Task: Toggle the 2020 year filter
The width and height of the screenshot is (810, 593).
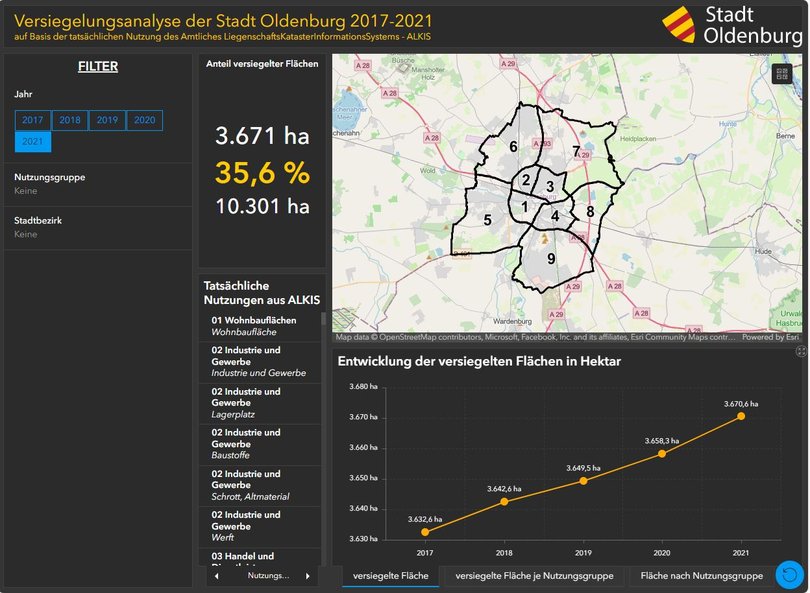Action: [x=143, y=120]
